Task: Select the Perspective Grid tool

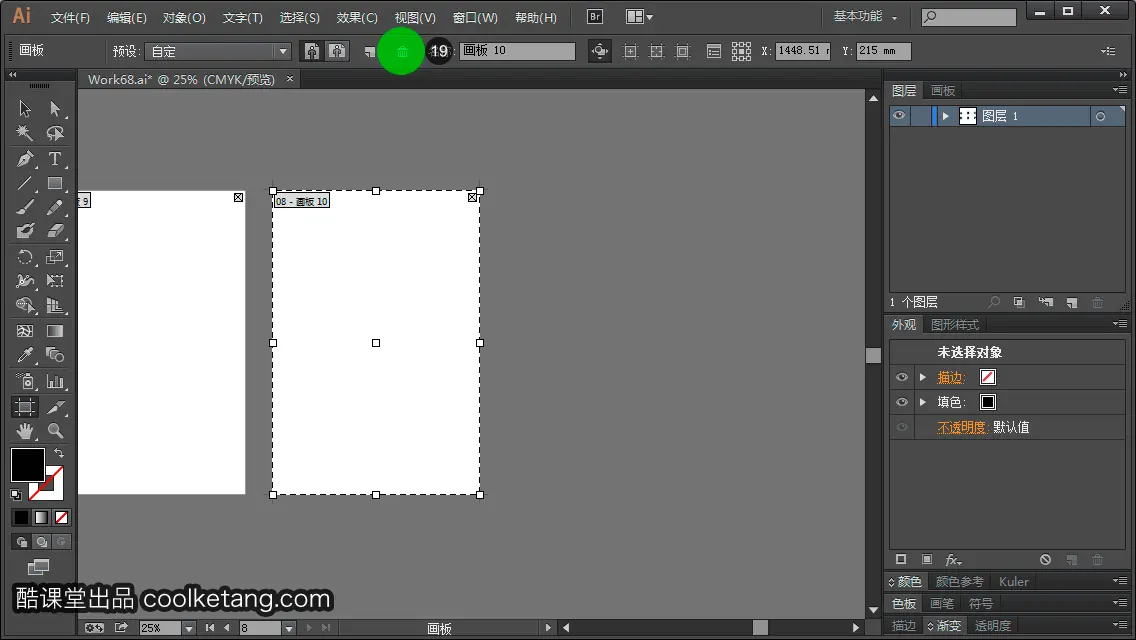Action: (55, 306)
